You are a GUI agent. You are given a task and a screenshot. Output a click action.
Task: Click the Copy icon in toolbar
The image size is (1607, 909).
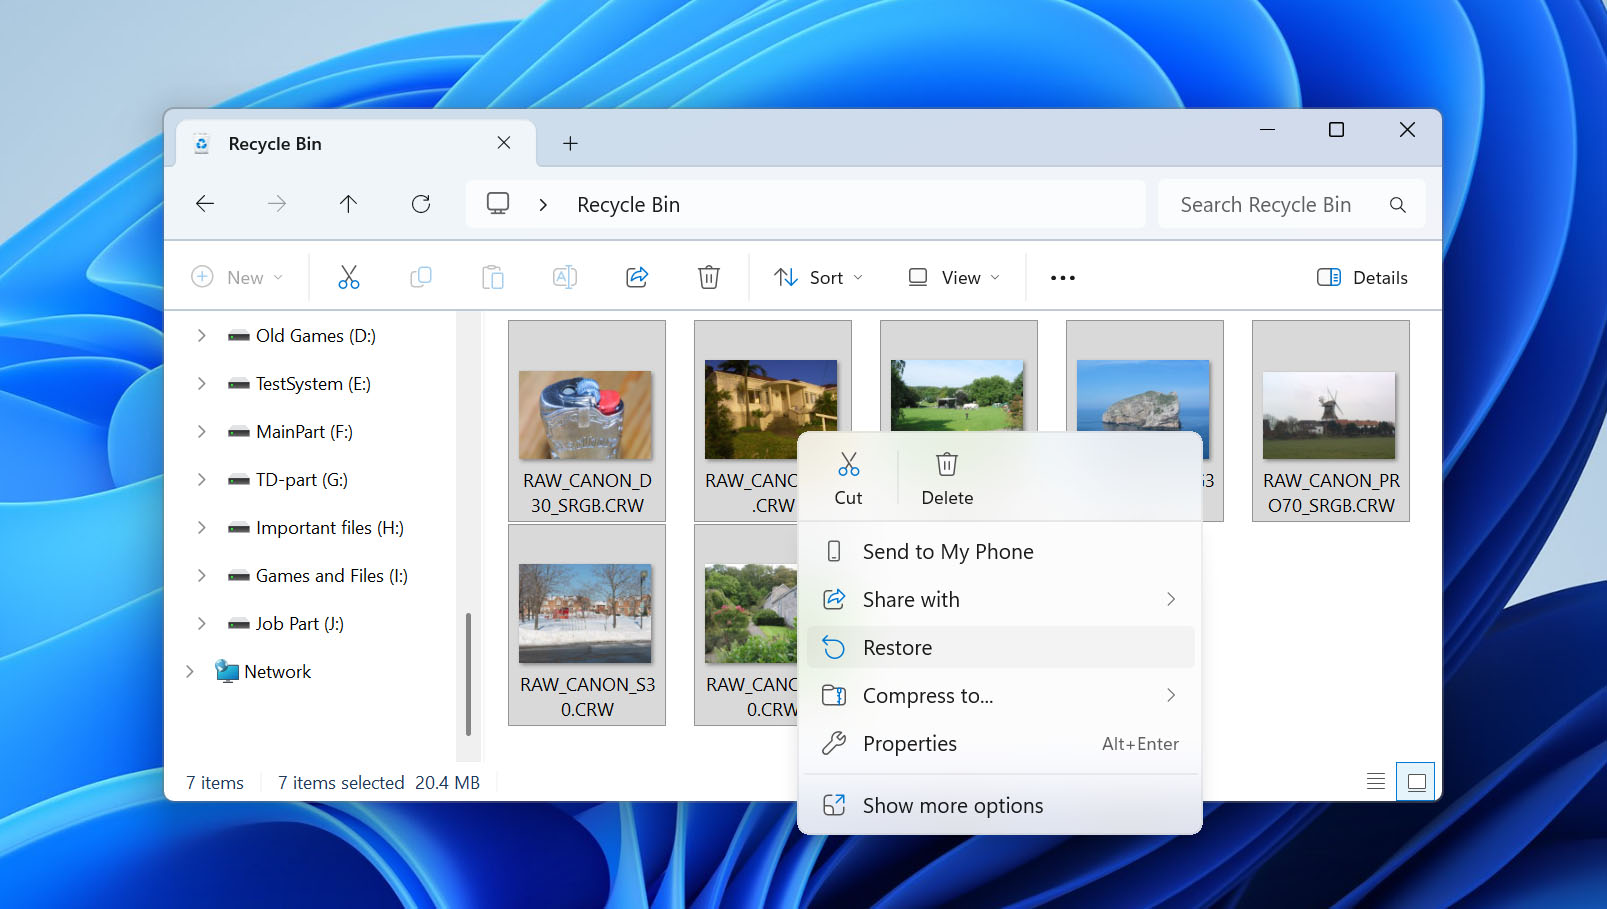coord(421,277)
